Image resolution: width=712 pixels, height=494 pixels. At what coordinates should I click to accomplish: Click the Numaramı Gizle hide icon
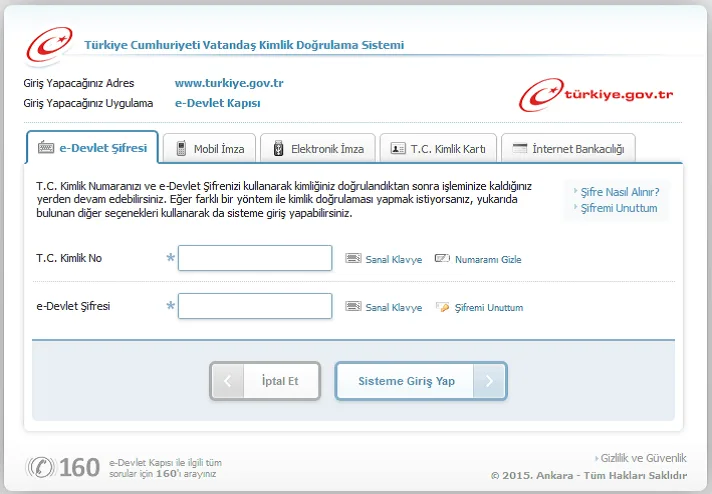442,258
